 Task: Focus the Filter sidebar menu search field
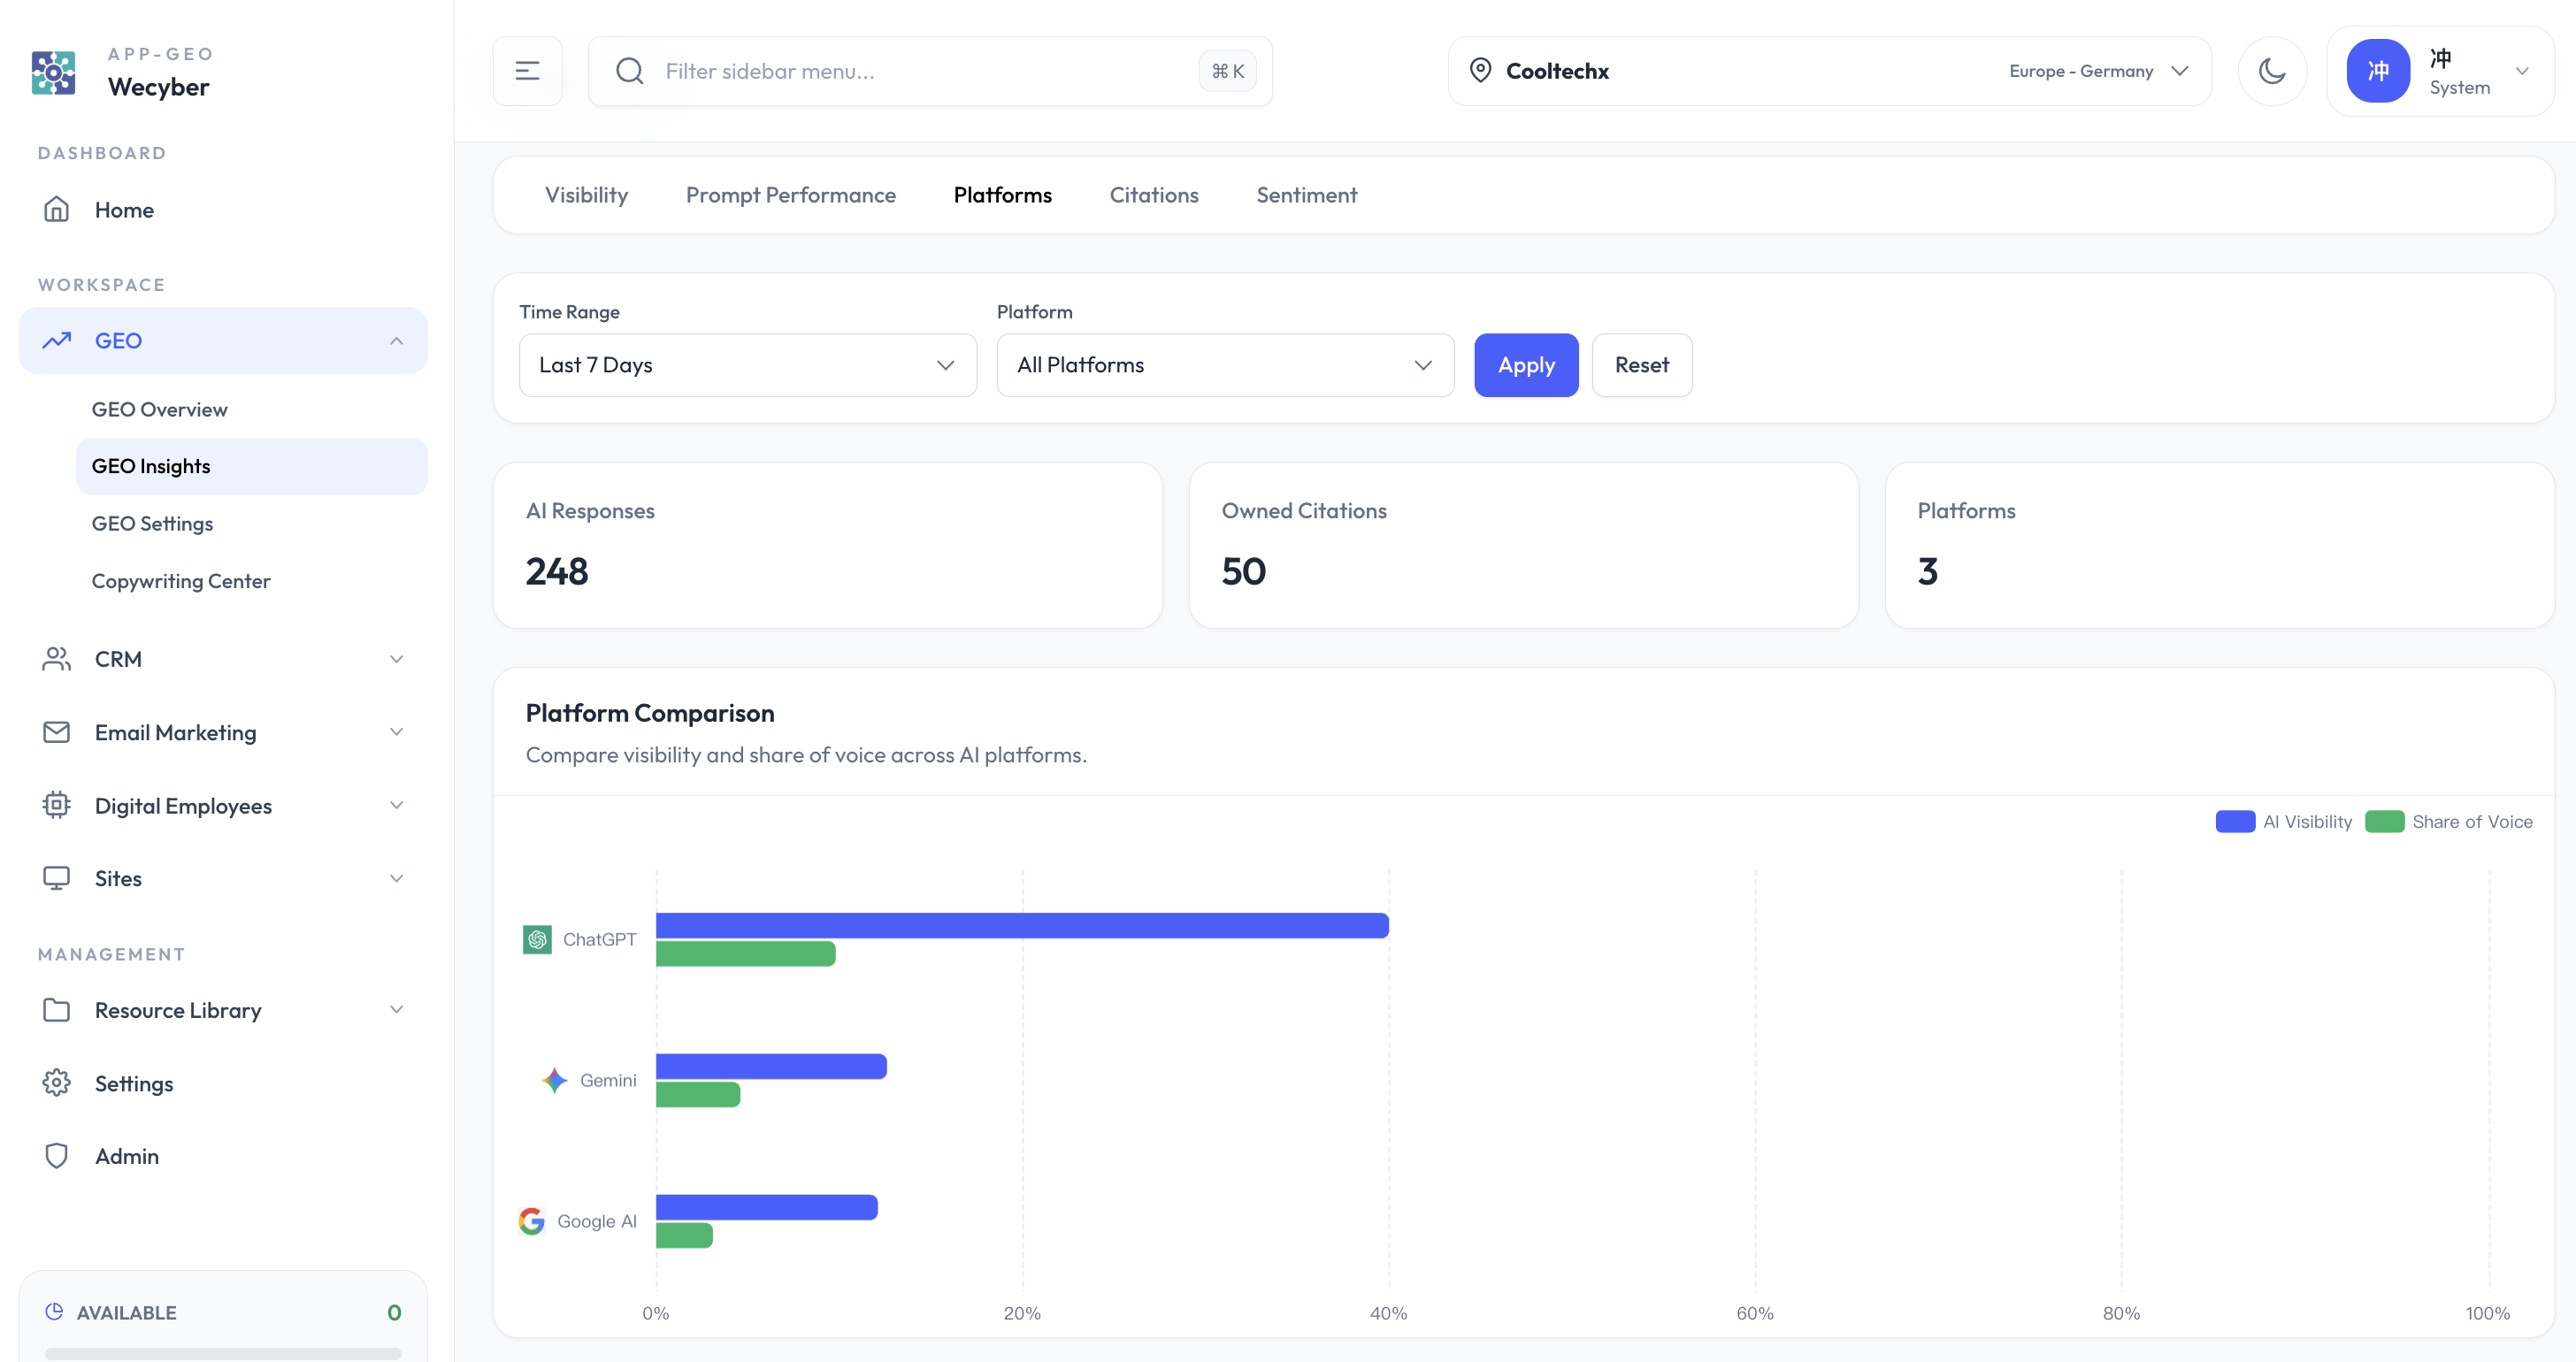pyautogui.click(x=930, y=71)
